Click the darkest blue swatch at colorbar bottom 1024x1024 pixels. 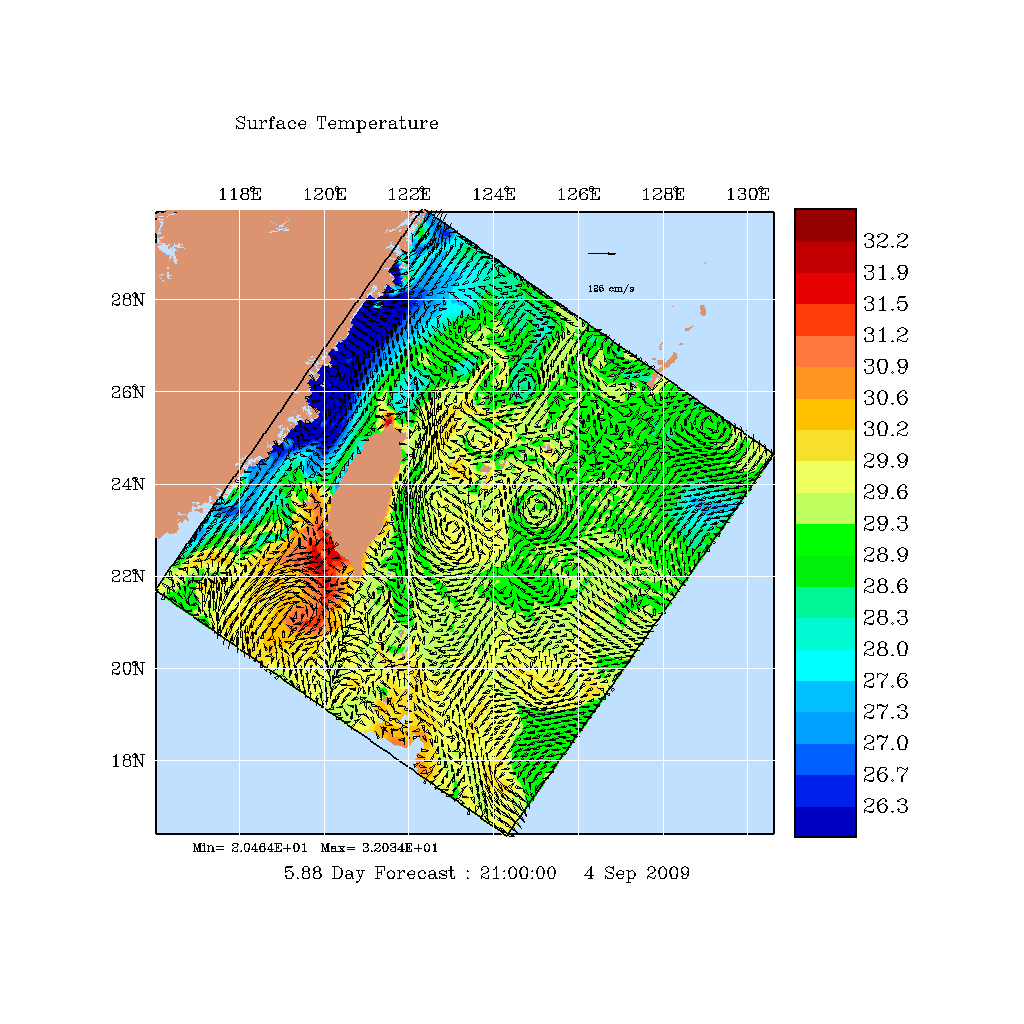825,821
